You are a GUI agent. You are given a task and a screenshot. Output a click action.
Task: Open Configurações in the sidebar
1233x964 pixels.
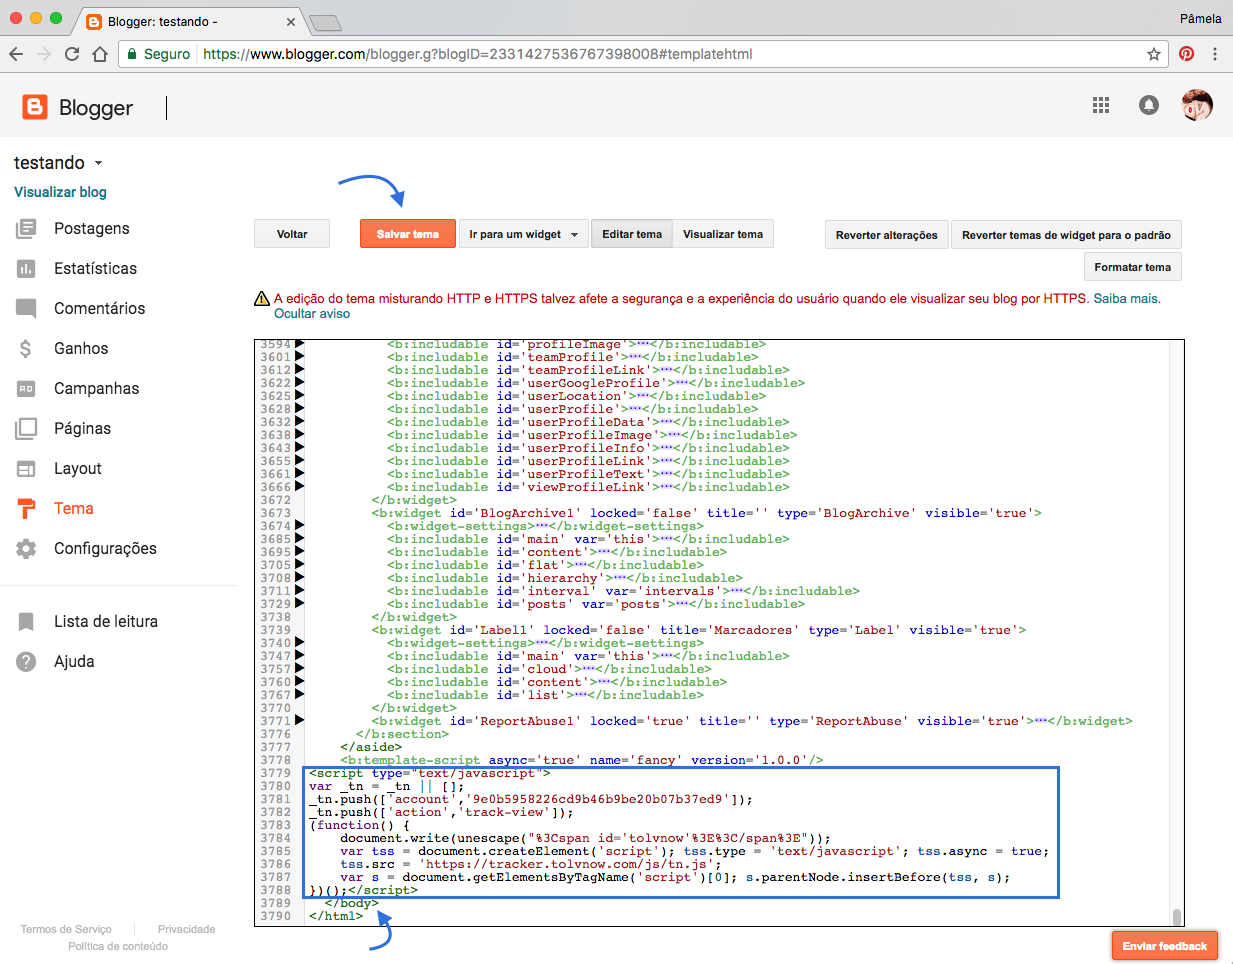[105, 549]
